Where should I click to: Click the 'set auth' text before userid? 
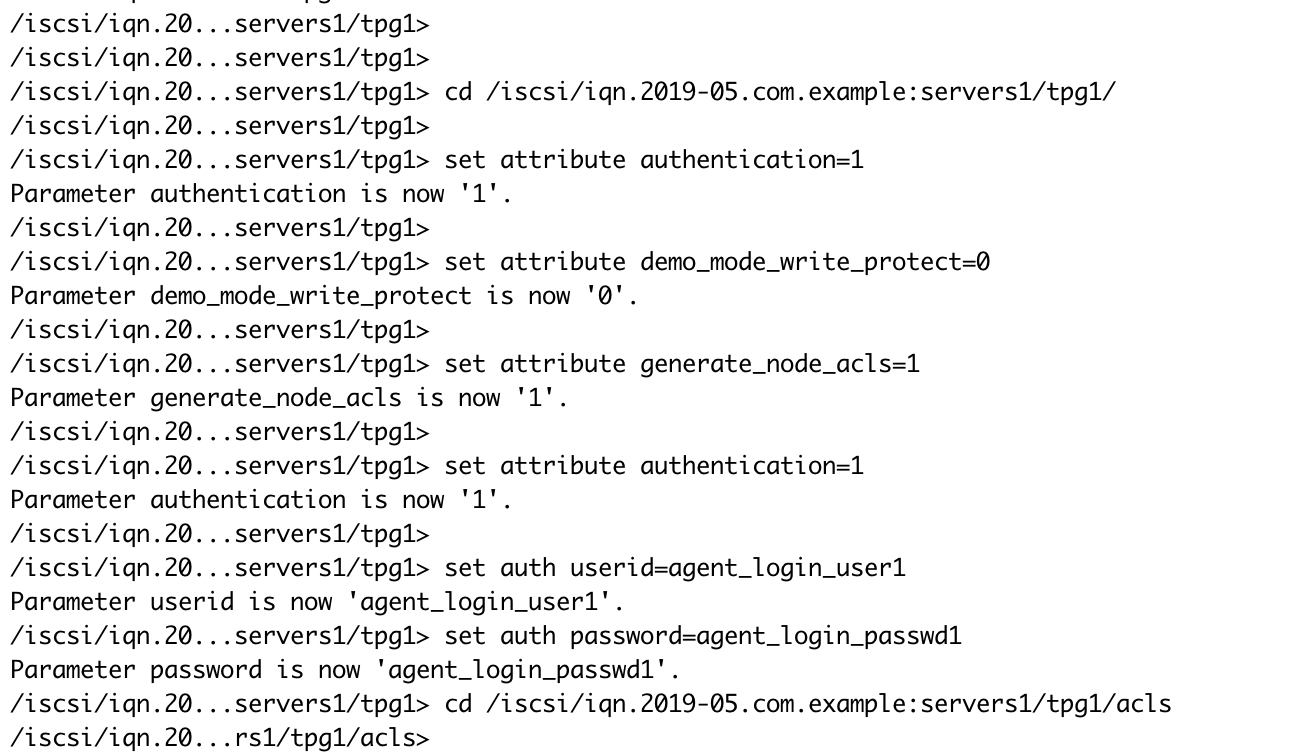[x=500, y=569]
